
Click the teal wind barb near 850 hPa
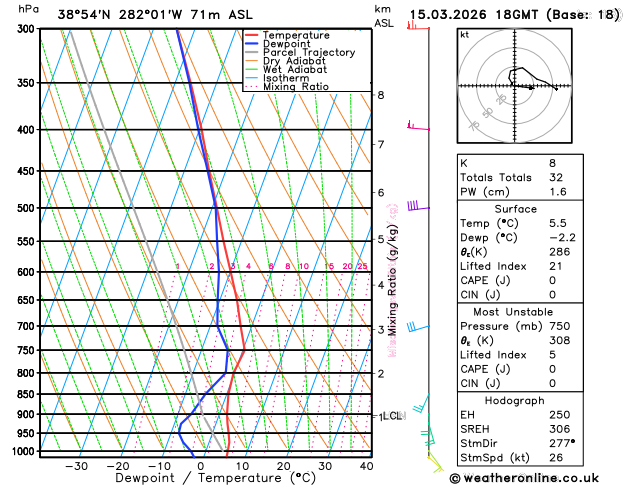422,403
